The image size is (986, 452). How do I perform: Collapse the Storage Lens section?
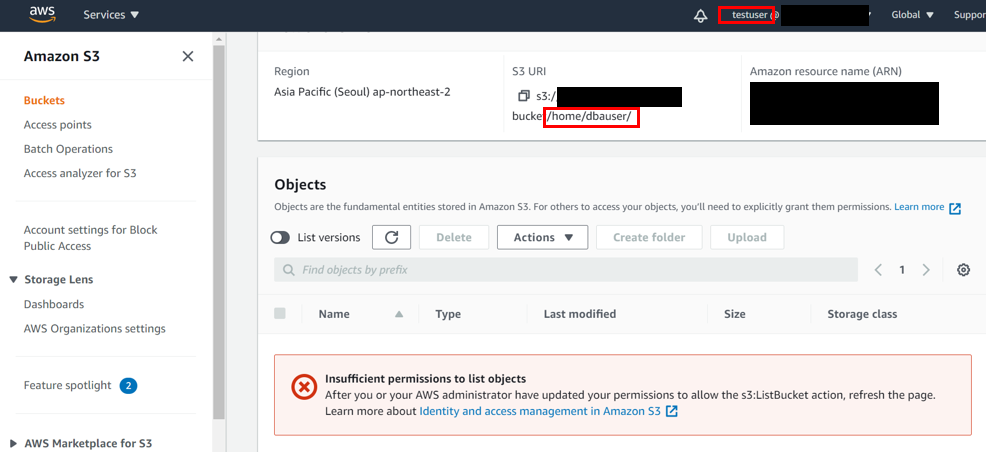point(13,279)
